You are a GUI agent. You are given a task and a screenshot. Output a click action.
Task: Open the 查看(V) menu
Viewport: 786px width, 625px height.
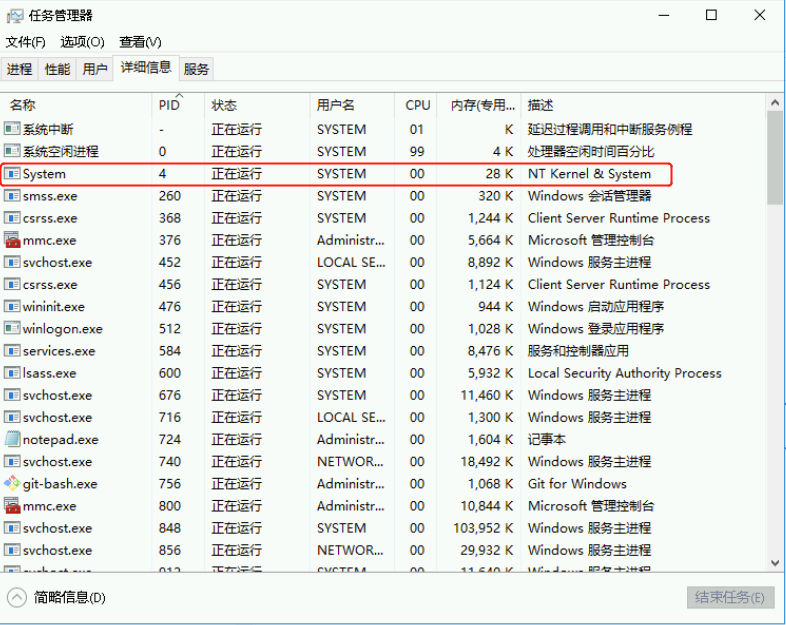point(140,42)
